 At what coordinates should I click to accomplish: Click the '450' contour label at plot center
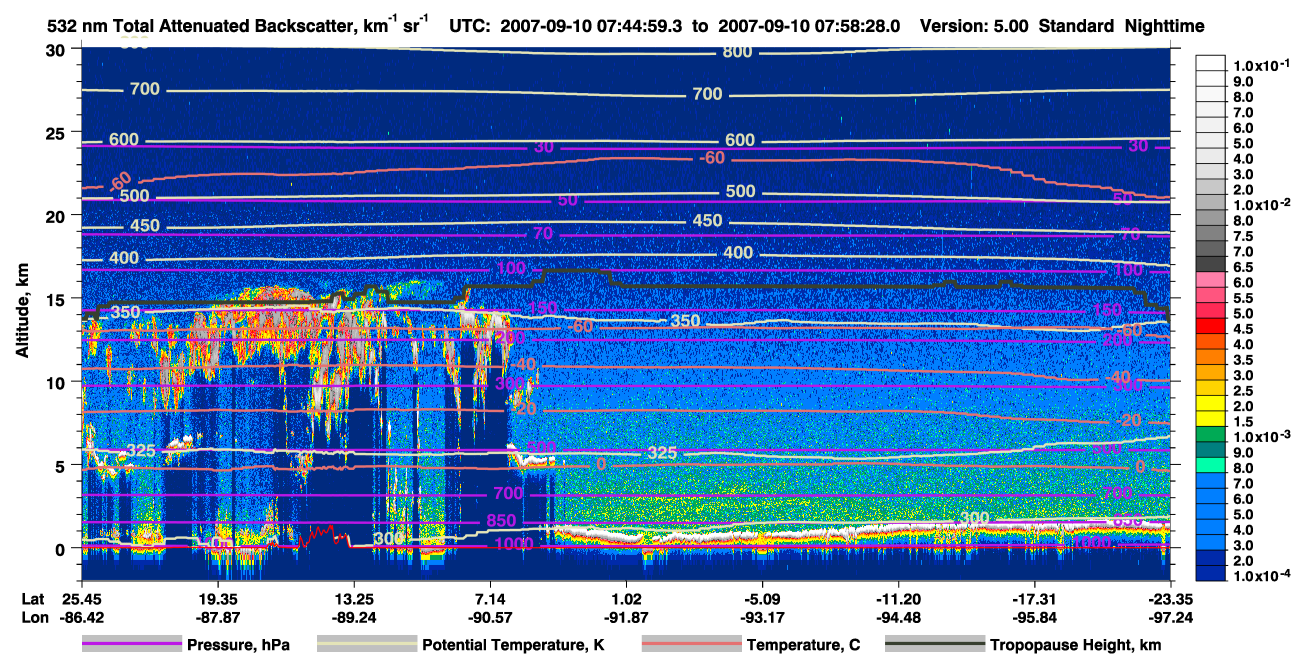[707, 221]
